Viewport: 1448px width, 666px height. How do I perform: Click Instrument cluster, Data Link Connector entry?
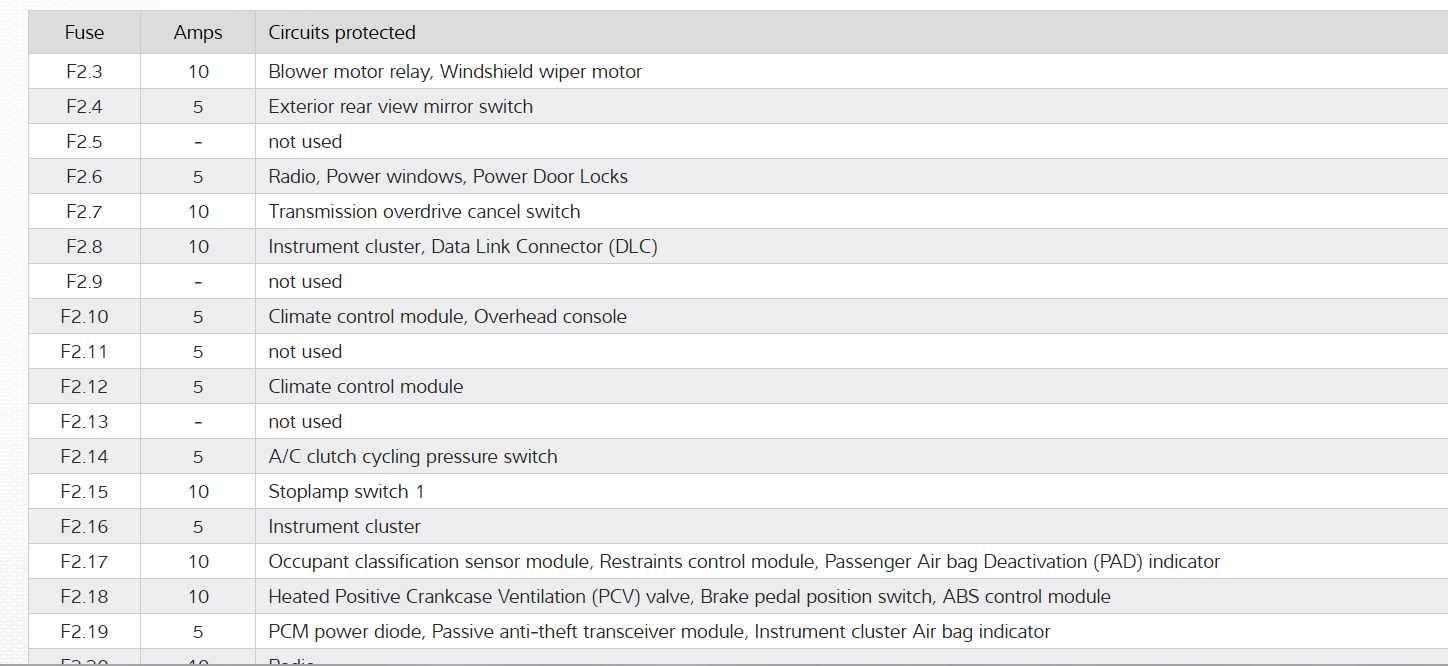click(x=463, y=247)
